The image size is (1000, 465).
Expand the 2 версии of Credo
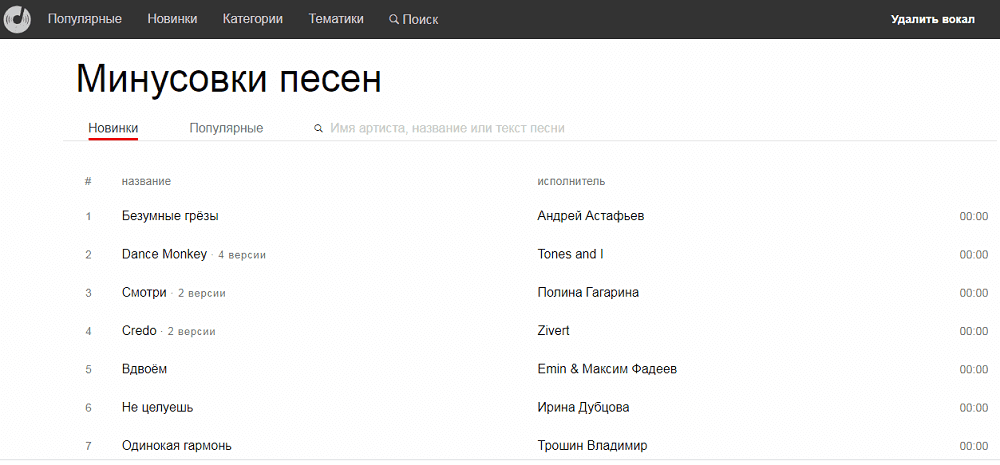coord(191,331)
